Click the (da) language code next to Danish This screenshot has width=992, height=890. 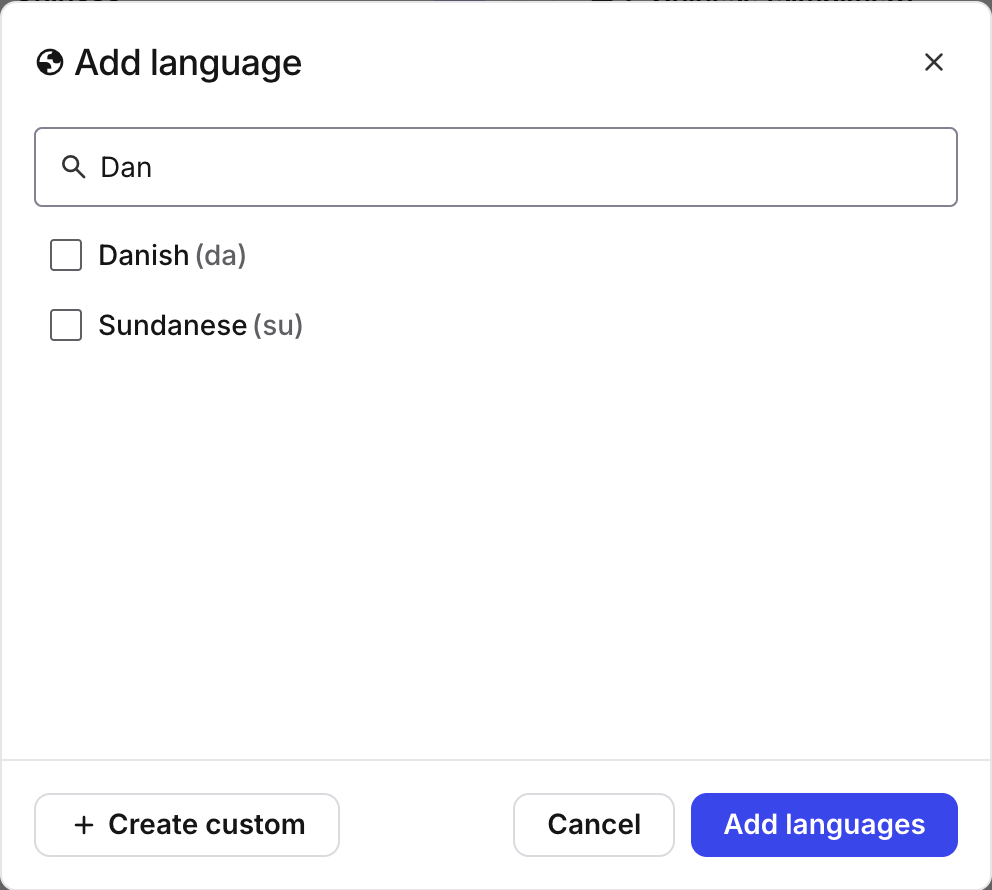(x=222, y=255)
